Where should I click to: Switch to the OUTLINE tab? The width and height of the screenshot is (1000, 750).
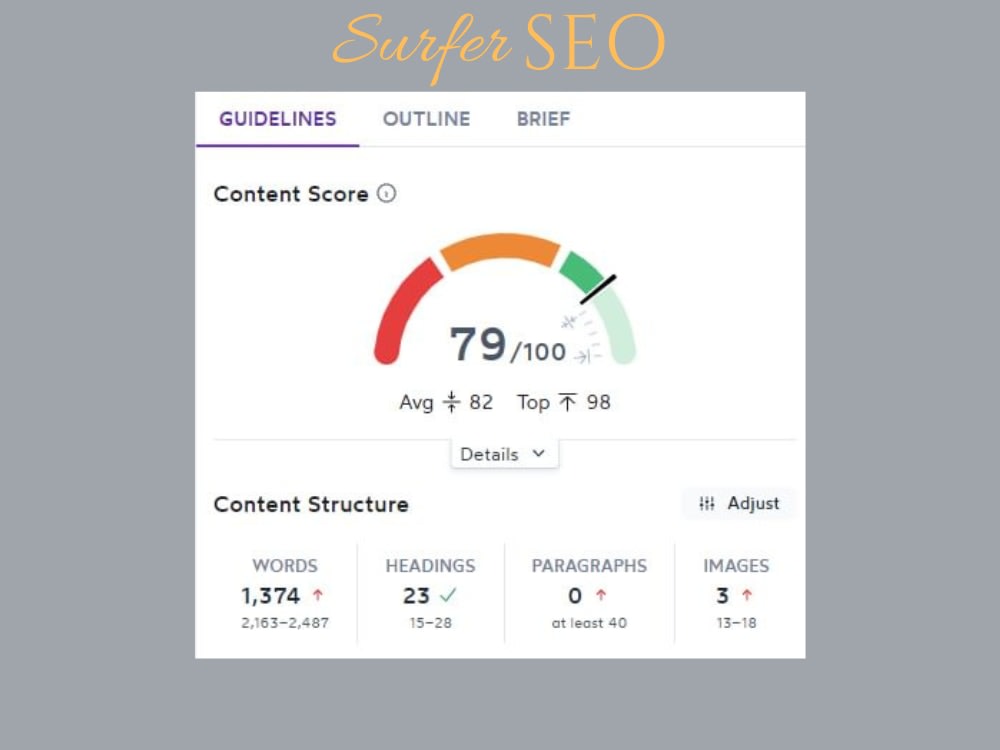tap(426, 119)
